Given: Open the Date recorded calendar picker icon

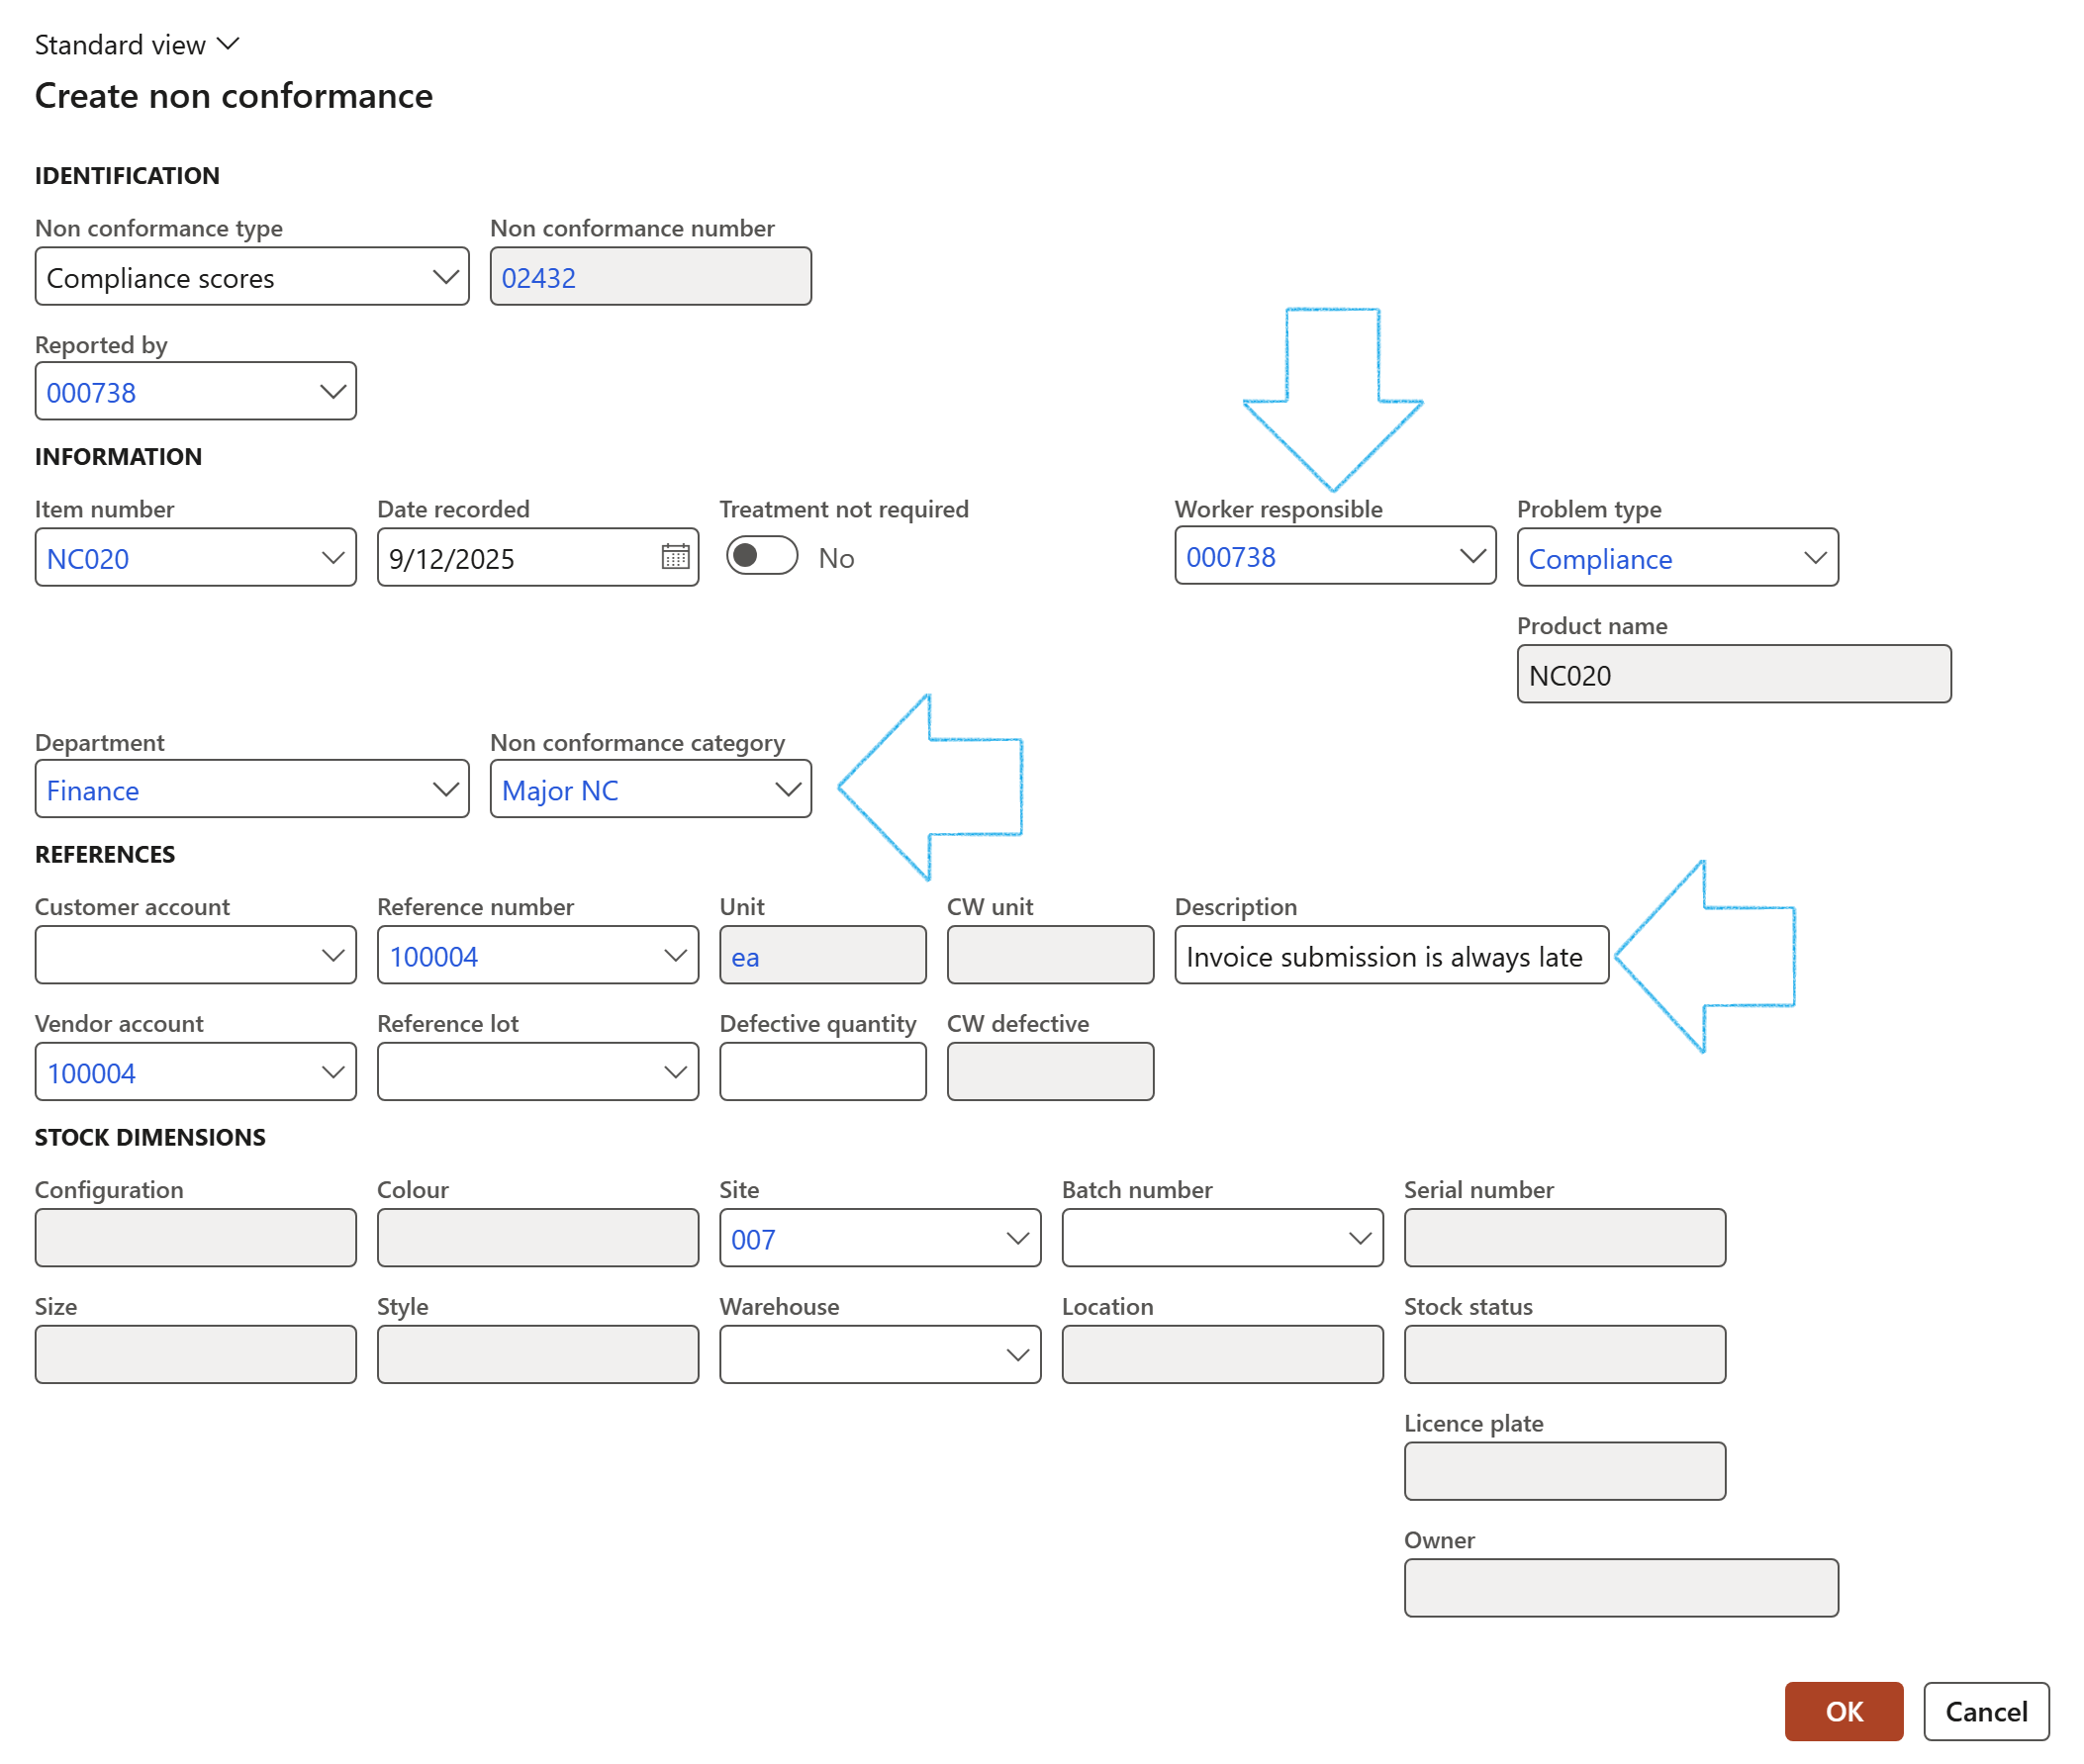Looking at the screenshot, I should coord(675,557).
